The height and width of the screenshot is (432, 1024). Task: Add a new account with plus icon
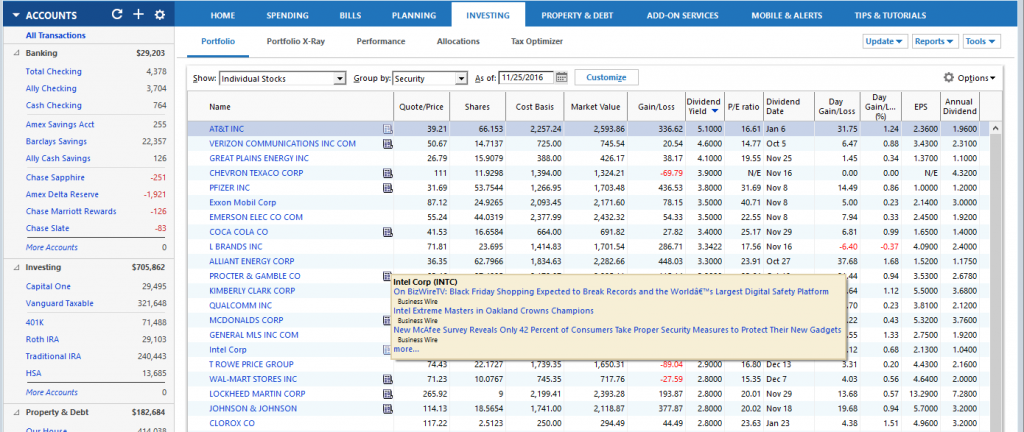click(138, 14)
